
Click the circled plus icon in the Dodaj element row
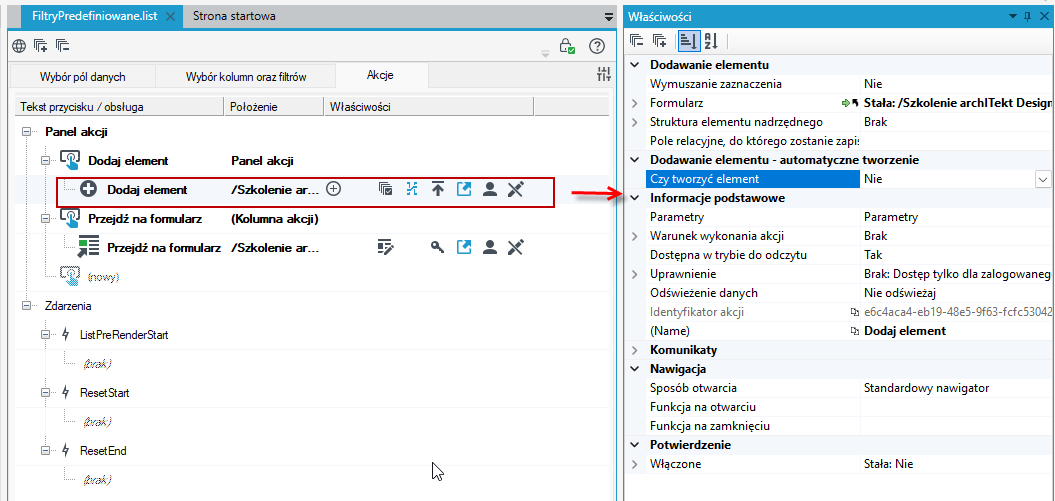pos(333,190)
